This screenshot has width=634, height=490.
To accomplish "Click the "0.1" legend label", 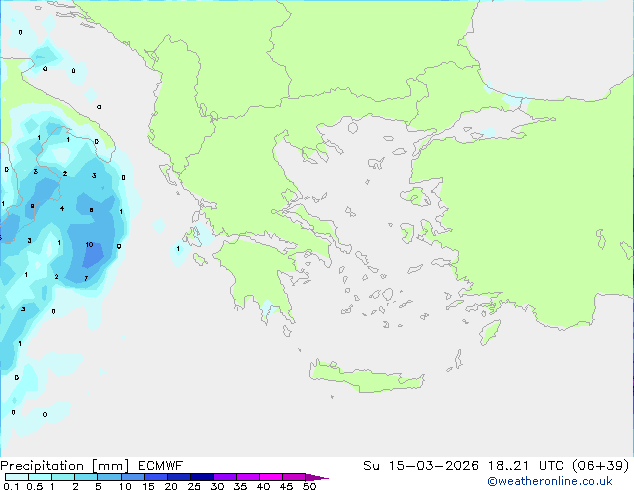I will tap(11, 486).
